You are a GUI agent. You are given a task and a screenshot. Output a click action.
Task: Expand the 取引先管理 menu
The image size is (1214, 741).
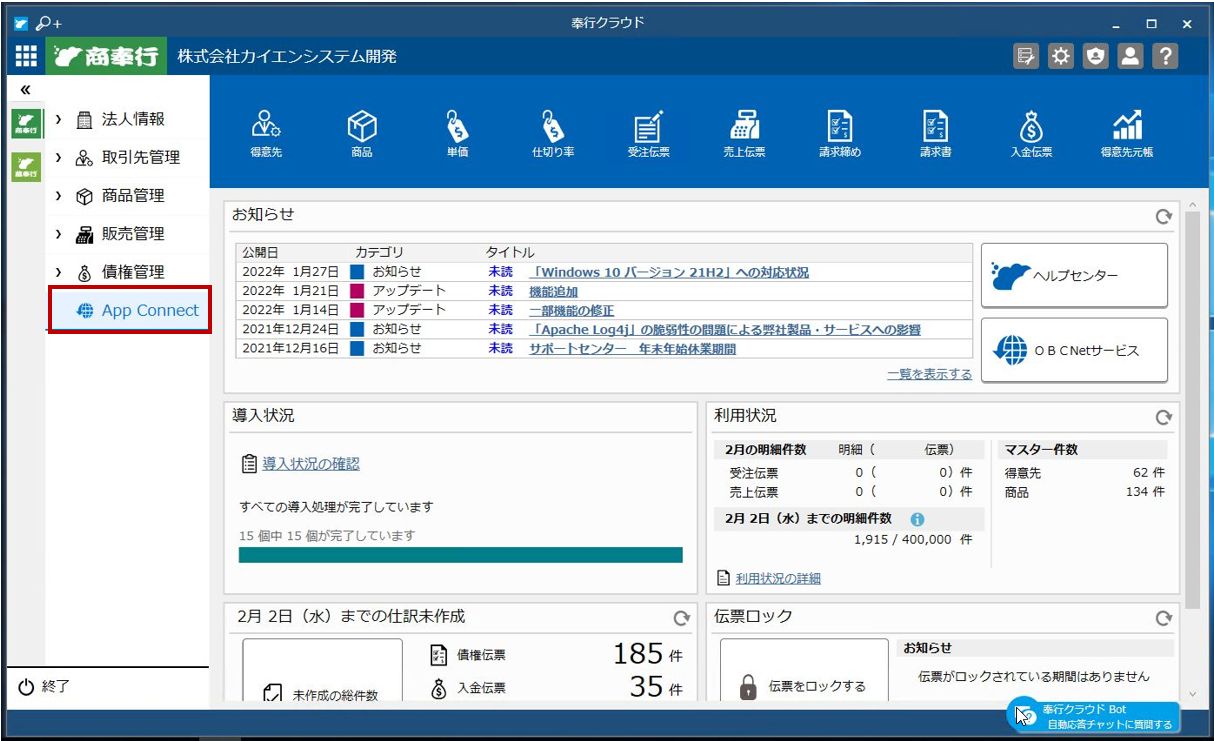tap(127, 157)
